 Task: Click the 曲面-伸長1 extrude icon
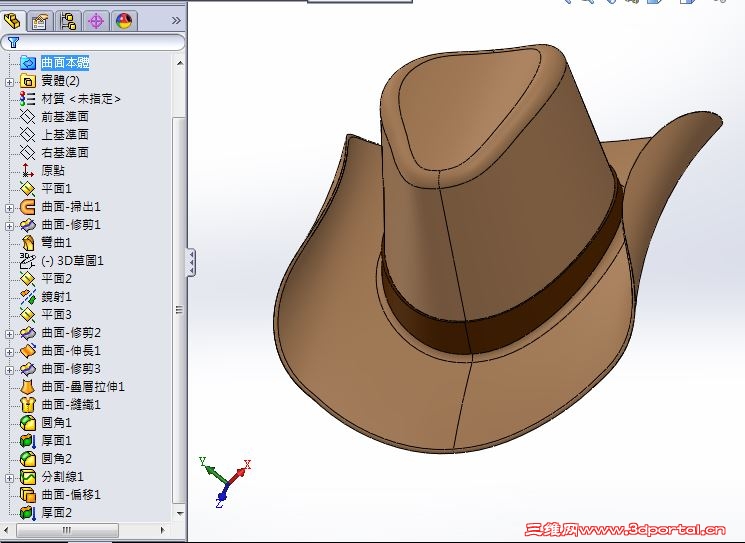click(x=28, y=351)
